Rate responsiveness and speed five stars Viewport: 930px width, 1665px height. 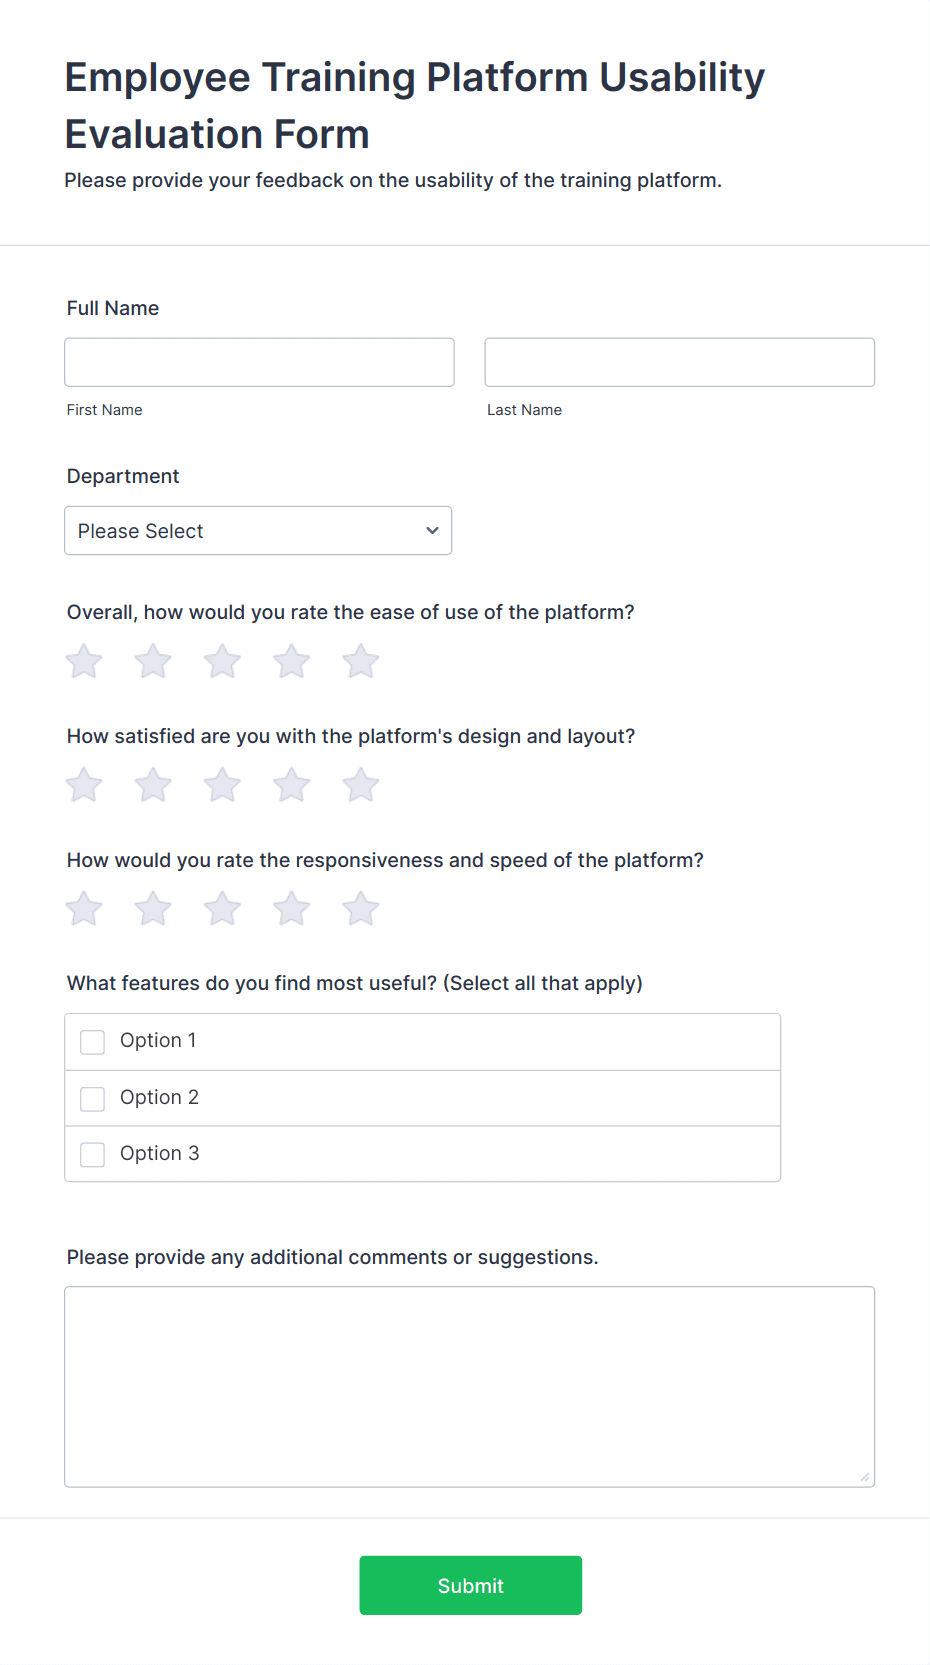point(360,909)
